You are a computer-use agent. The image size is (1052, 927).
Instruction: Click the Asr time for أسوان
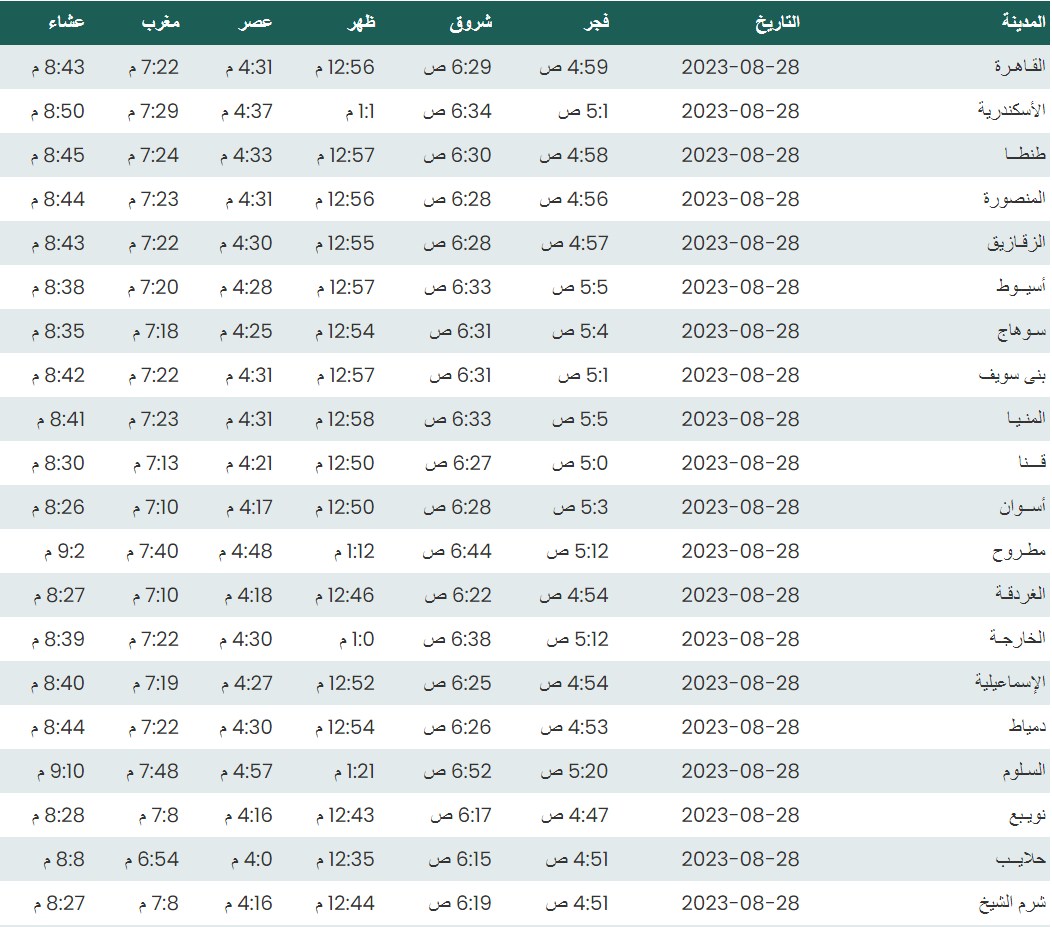point(248,507)
